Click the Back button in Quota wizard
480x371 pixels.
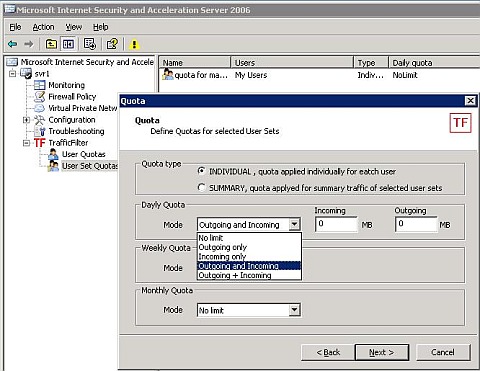328,352
